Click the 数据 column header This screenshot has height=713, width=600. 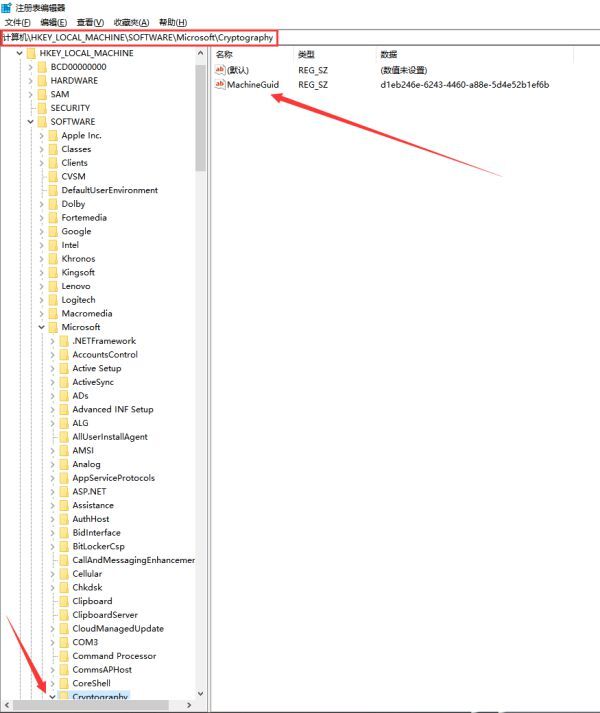(388, 54)
